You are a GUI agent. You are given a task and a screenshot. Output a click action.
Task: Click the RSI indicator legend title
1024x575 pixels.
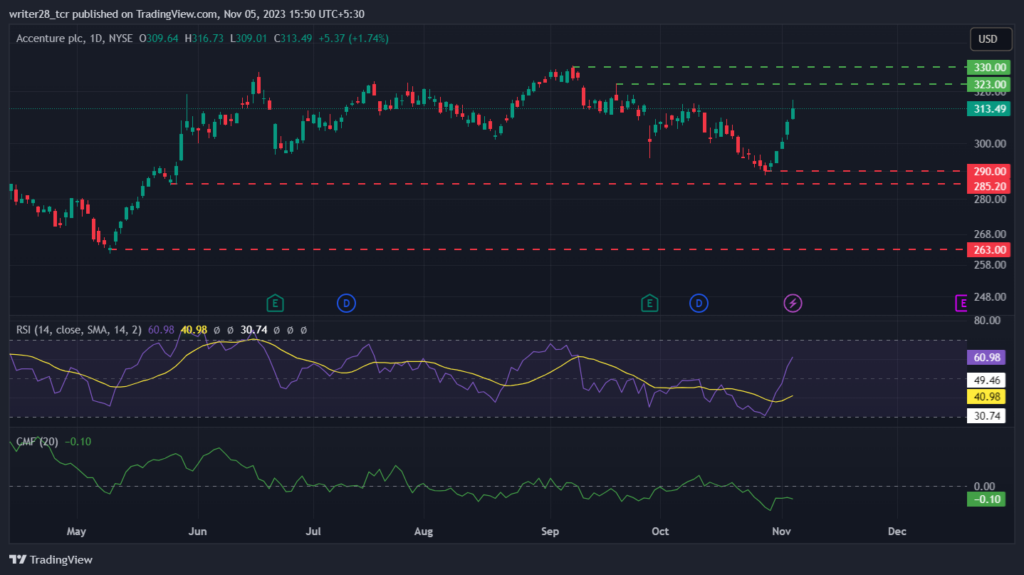(x=78, y=330)
